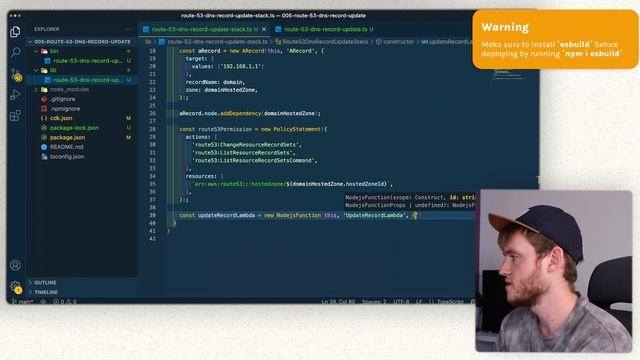
Task: Click the LF end-of-line status entry
Action: click(419, 301)
